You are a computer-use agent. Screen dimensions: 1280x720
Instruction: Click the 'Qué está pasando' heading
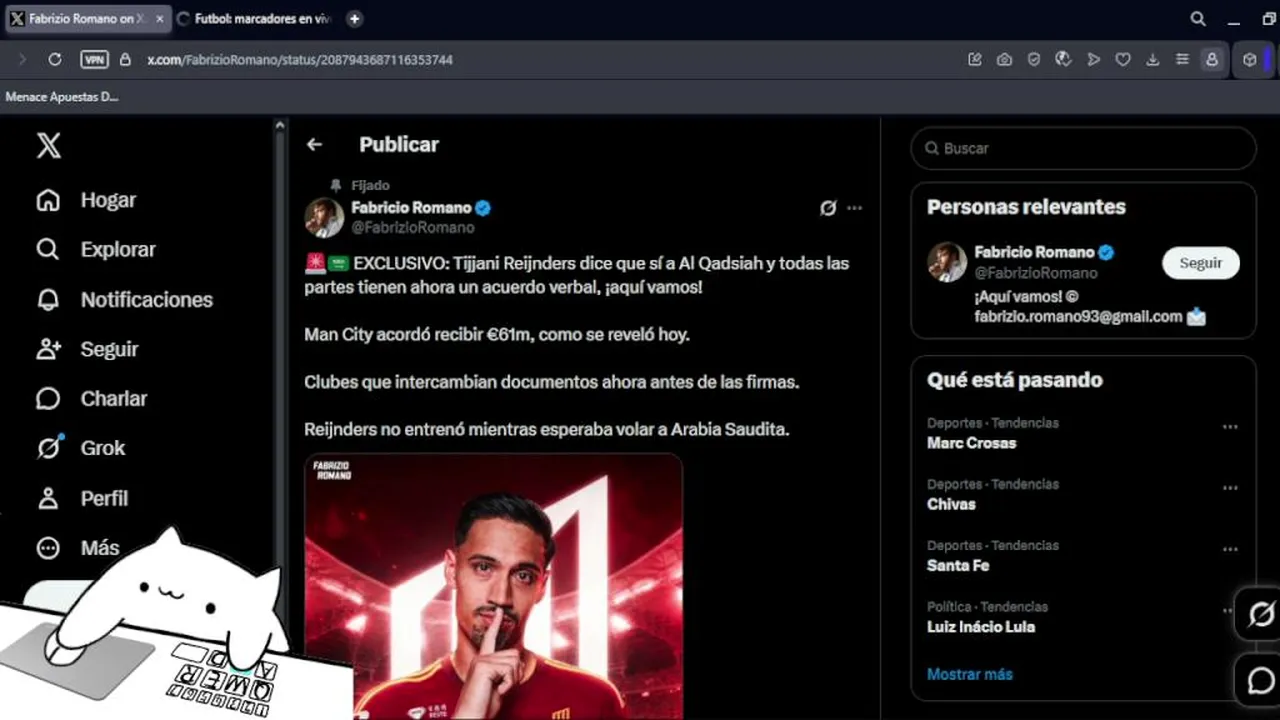[x=1015, y=380]
